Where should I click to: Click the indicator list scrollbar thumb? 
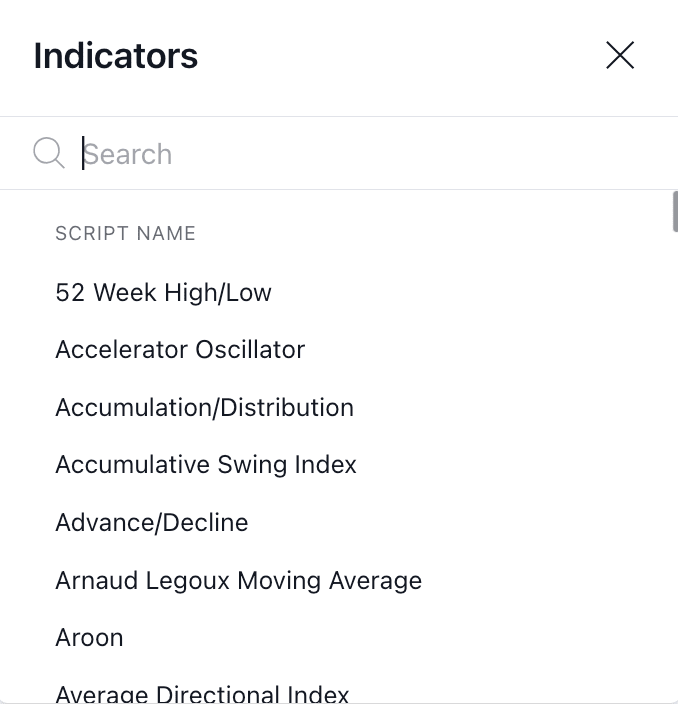point(675,211)
